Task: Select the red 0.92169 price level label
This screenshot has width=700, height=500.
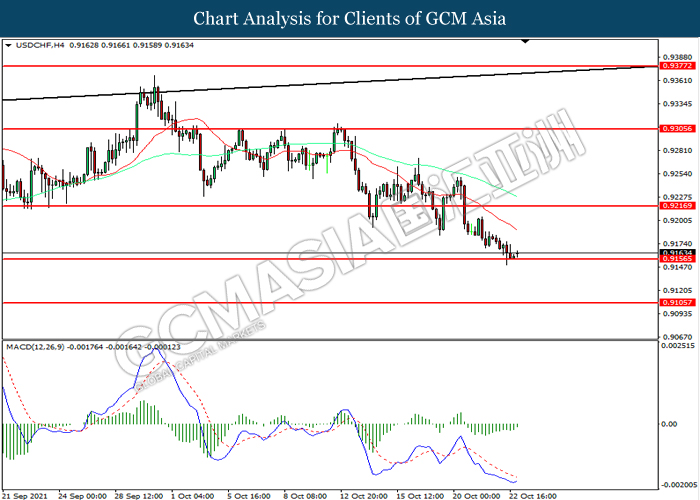Action: [677, 206]
